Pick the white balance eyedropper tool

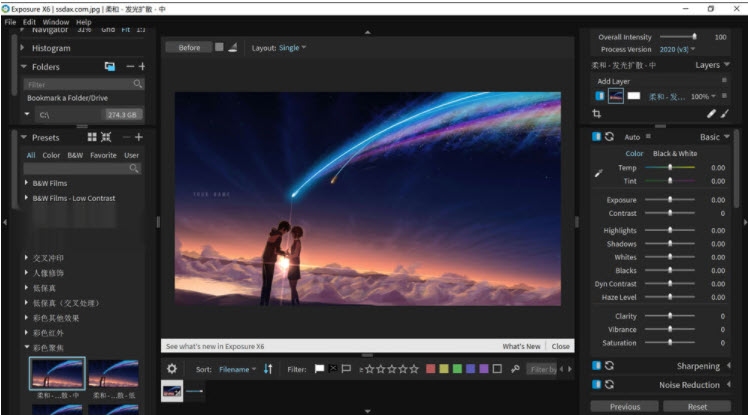tap(599, 173)
